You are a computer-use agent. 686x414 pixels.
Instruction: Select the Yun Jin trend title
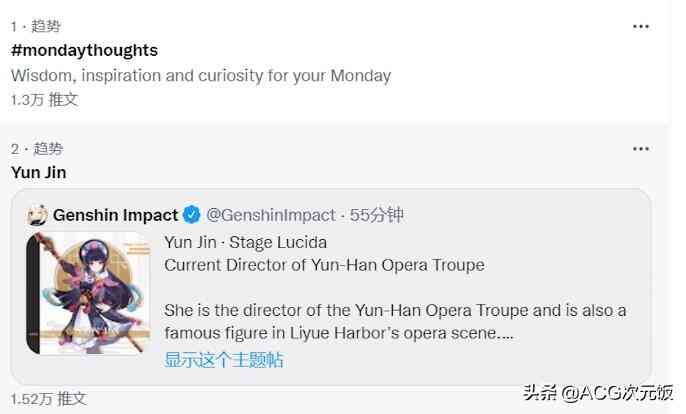click(38, 172)
